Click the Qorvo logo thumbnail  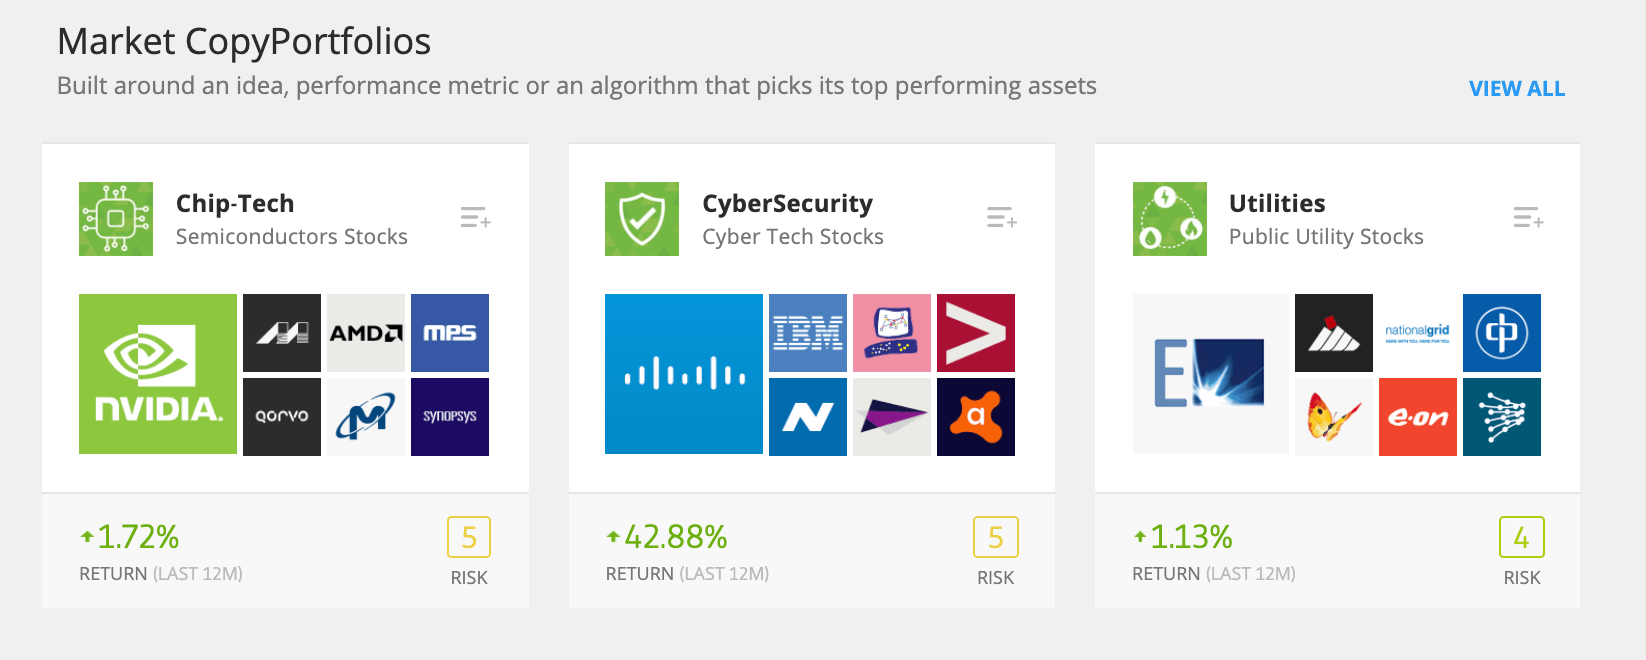[281, 417]
